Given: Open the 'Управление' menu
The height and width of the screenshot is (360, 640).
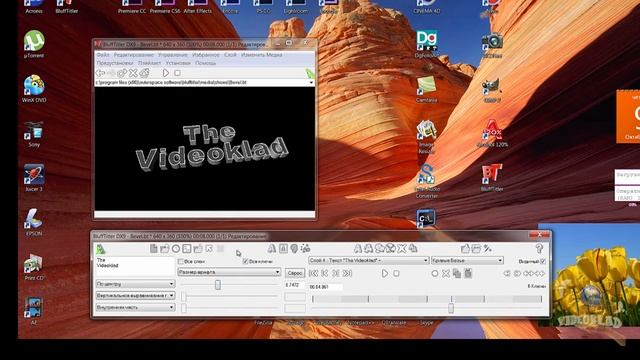Looking at the screenshot, I should point(173,55).
